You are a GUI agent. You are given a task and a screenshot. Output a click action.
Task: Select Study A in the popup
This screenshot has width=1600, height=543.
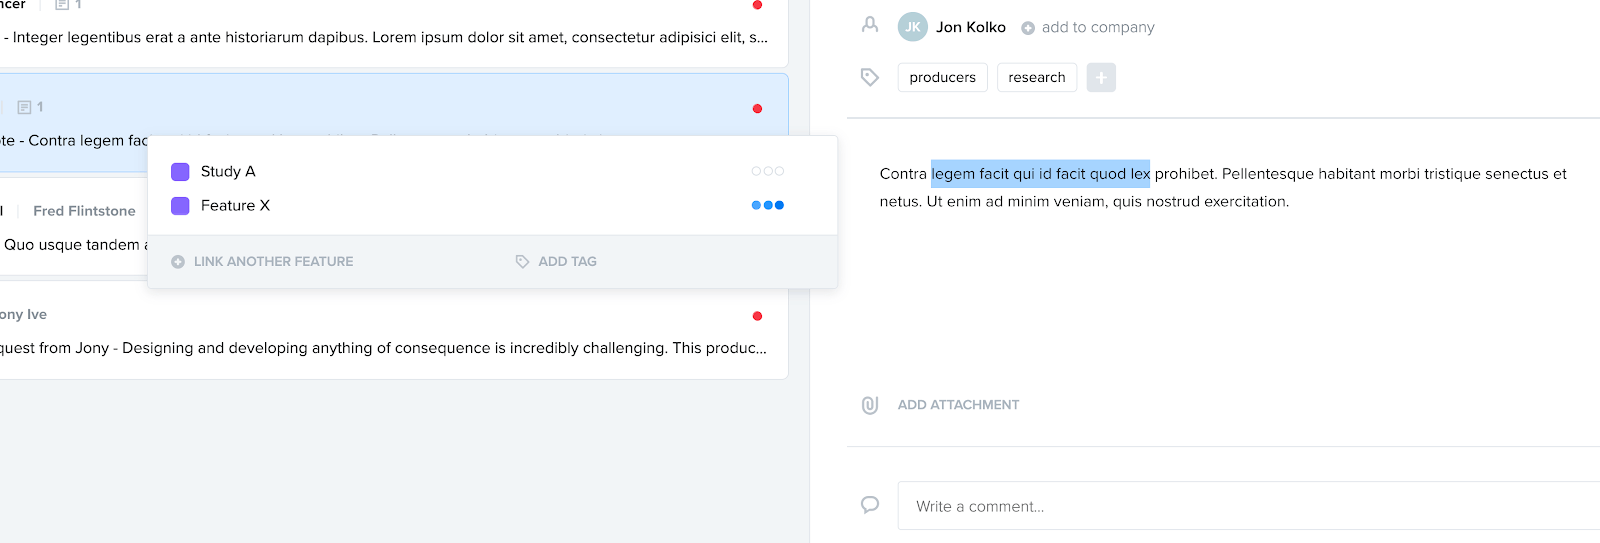[228, 171]
